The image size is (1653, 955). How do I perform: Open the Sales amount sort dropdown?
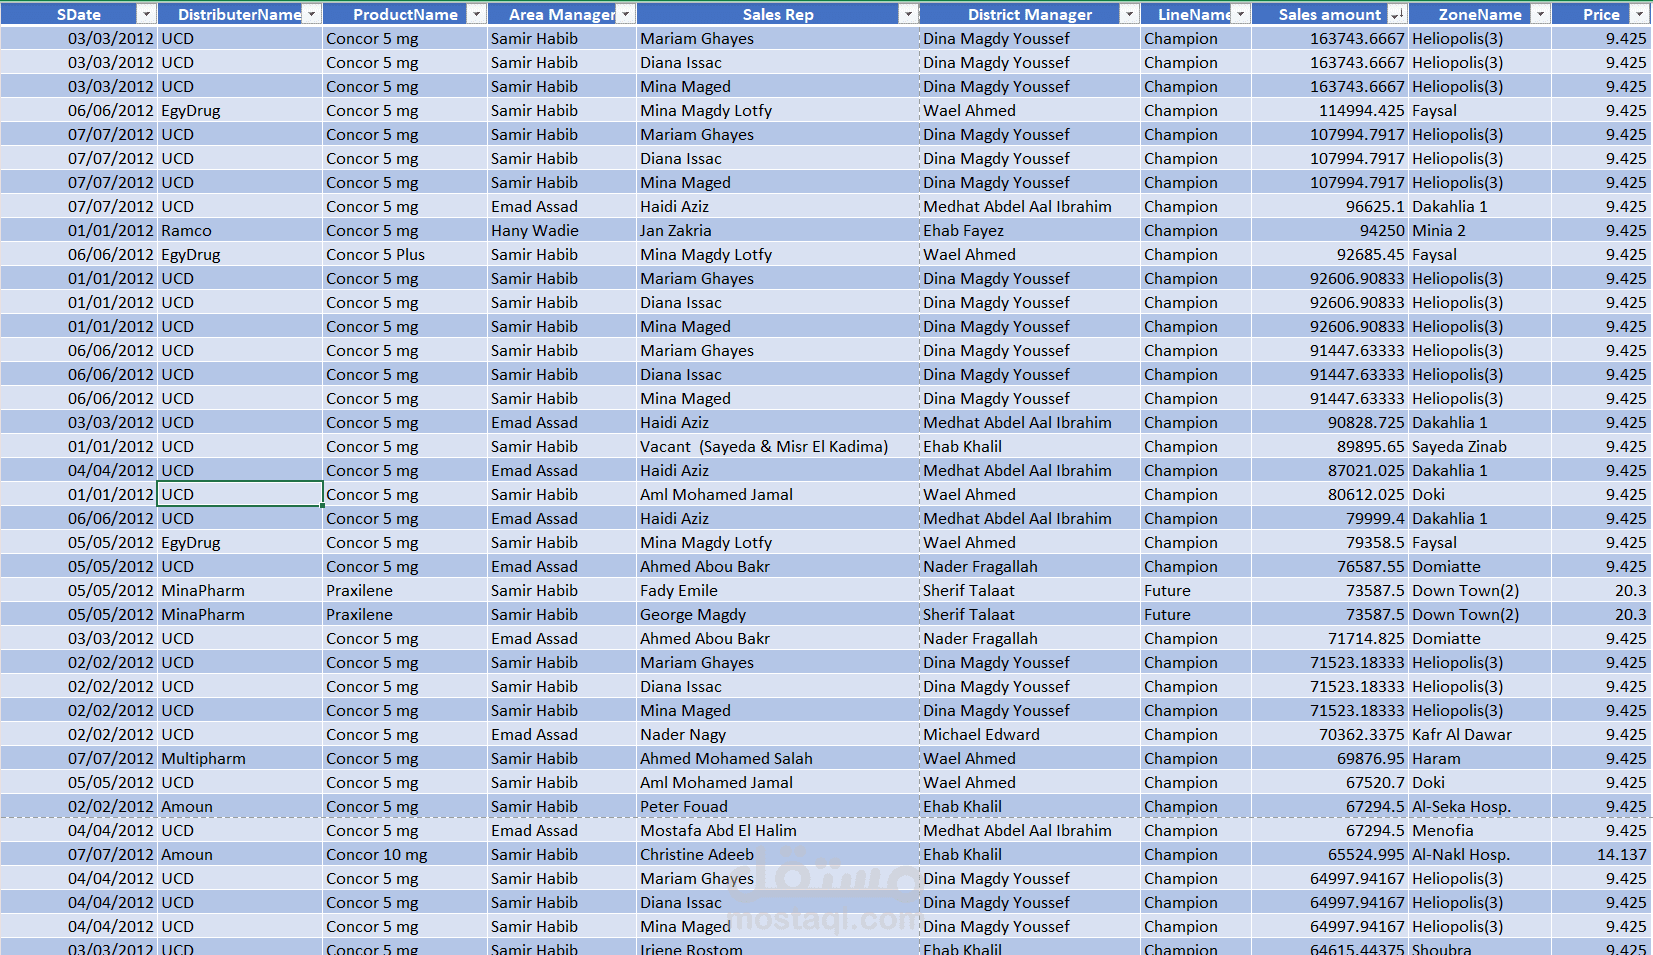tap(1397, 14)
